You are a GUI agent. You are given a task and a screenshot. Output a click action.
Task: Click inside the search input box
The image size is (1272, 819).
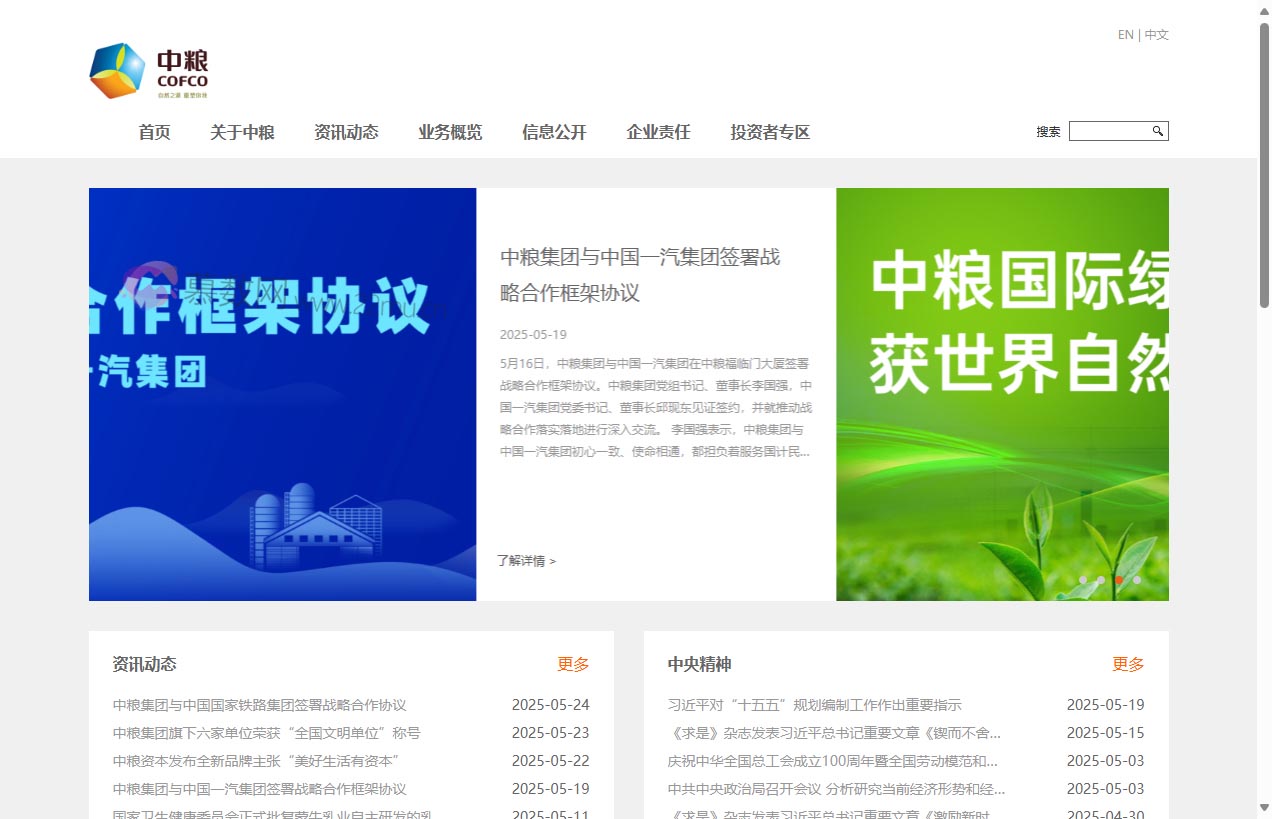(1110, 130)
